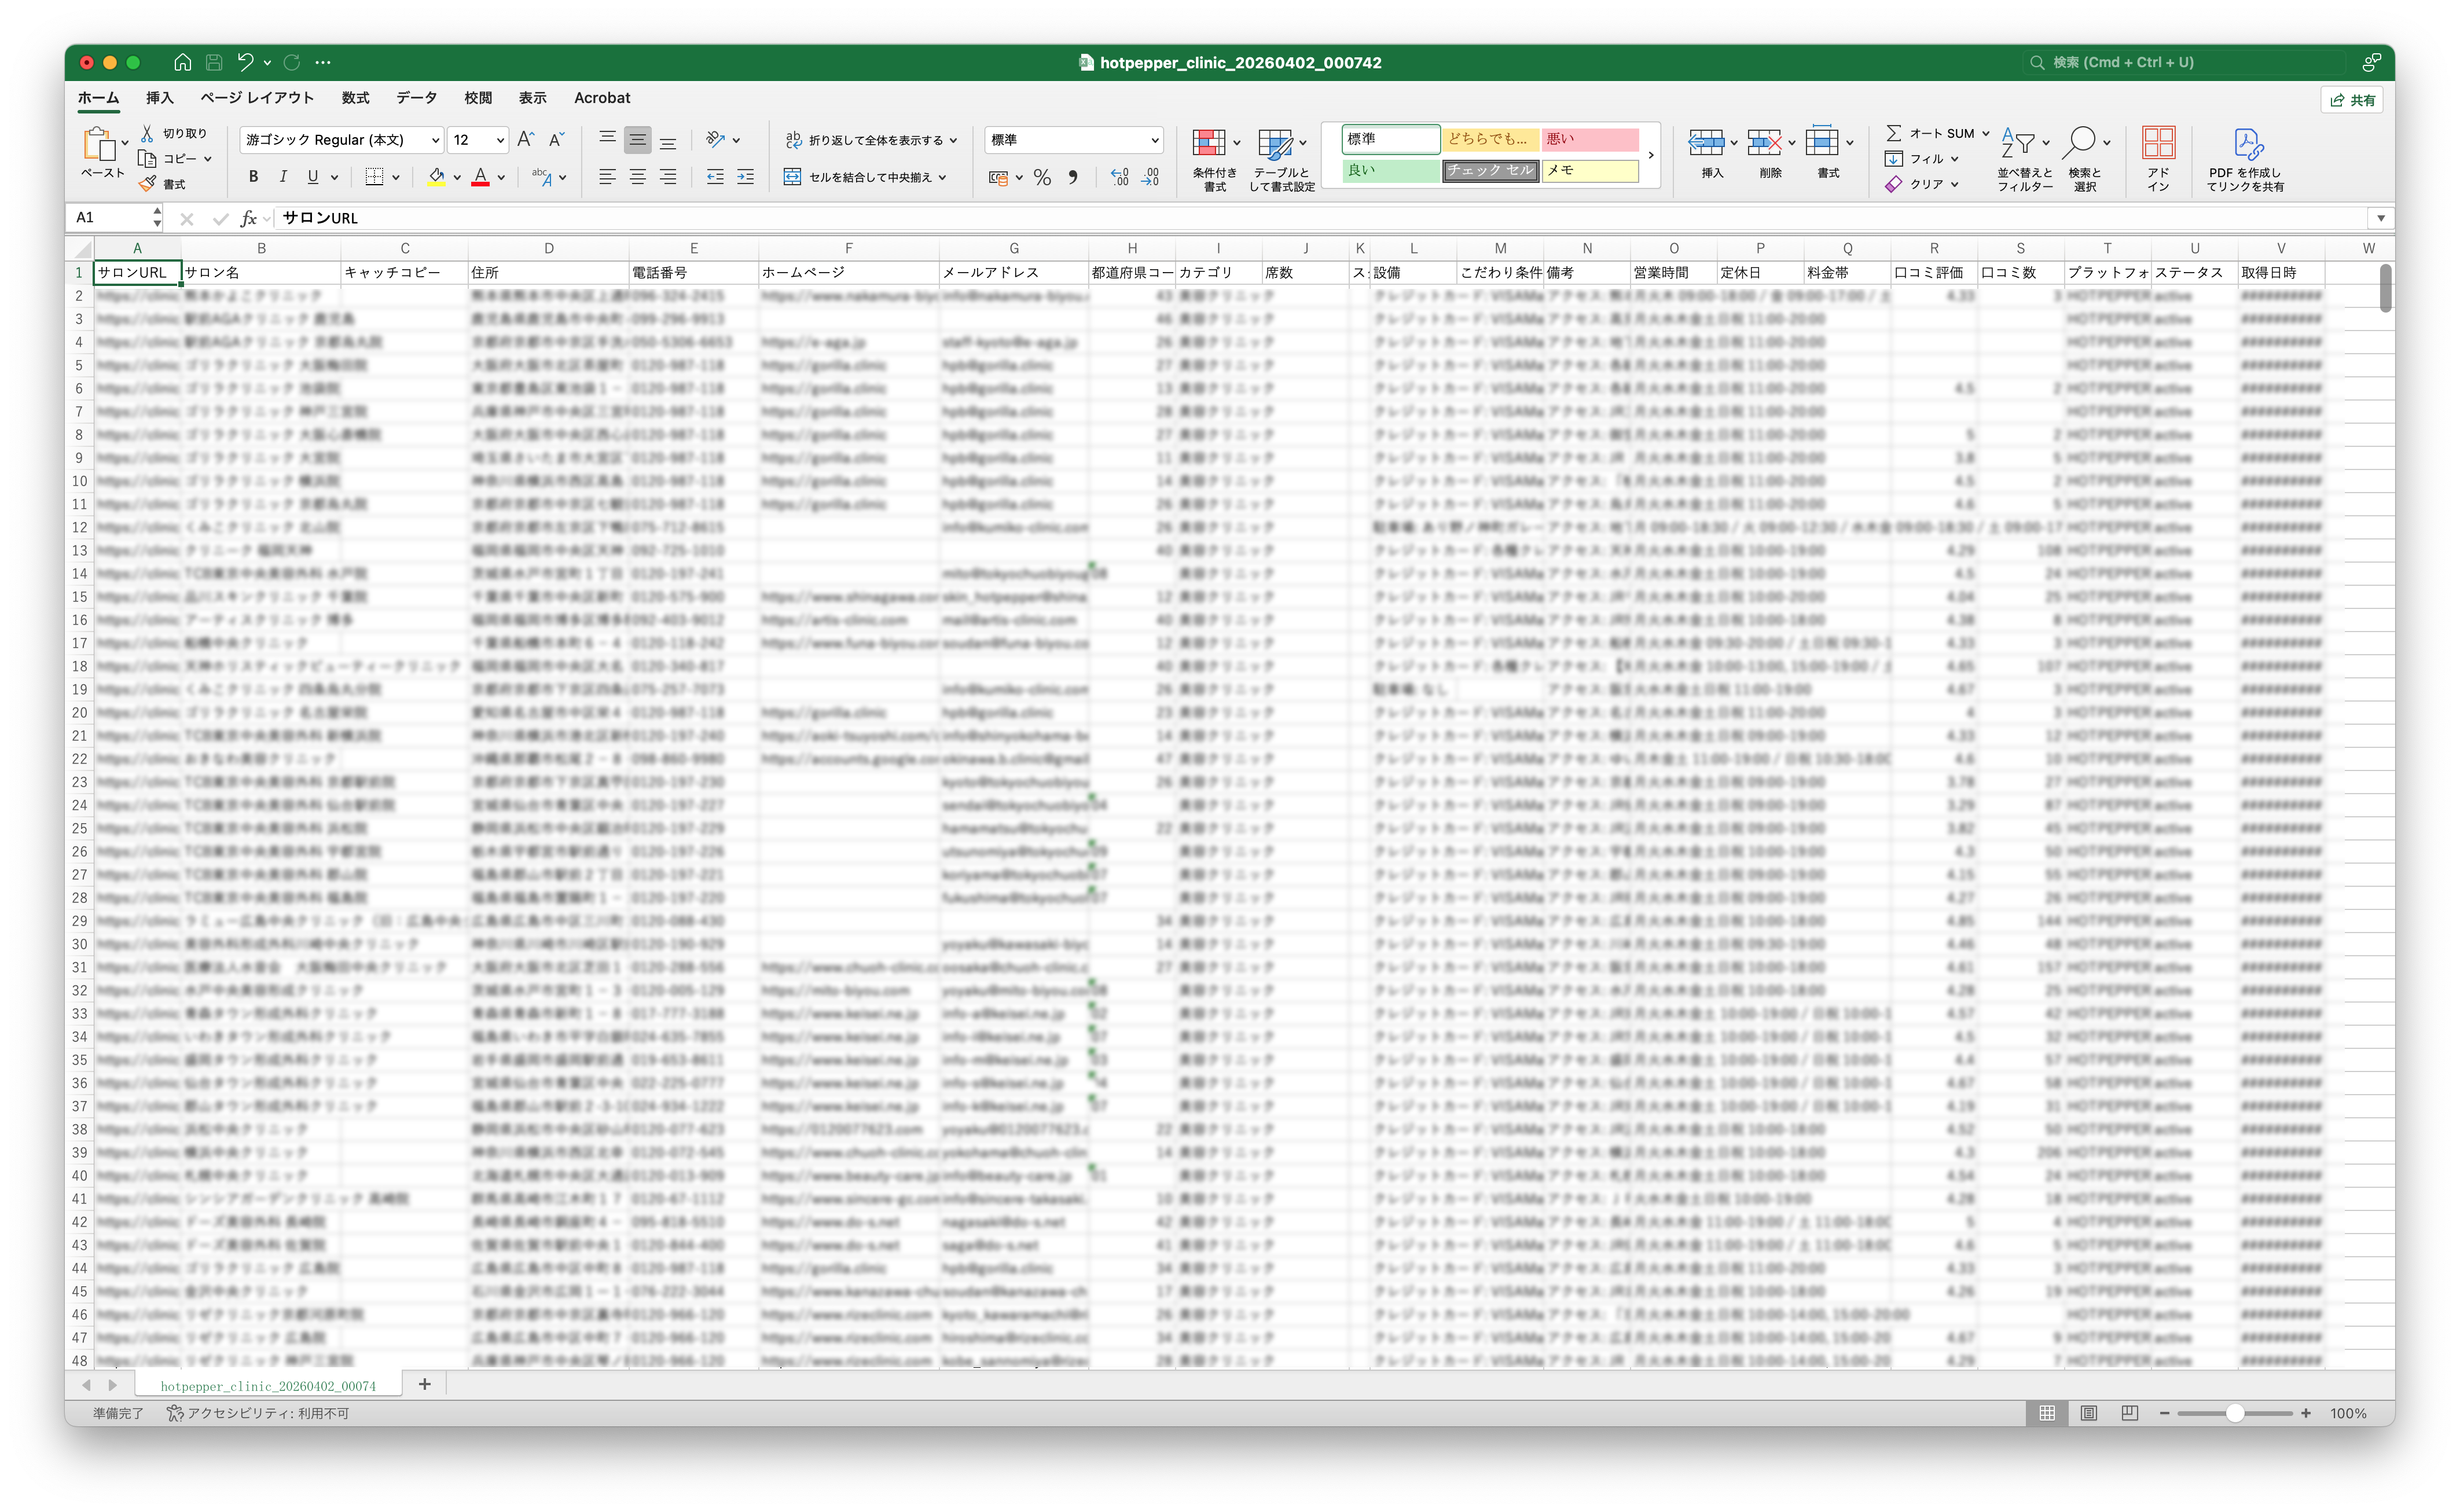Switch to Page Layout view in status bar
The image size is (2460, 1512).
(2088, 1413)
